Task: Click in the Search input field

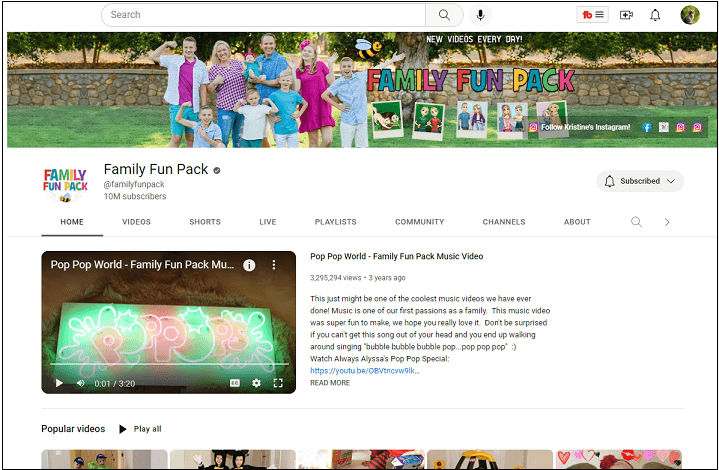Action: (x=264, y=15)
